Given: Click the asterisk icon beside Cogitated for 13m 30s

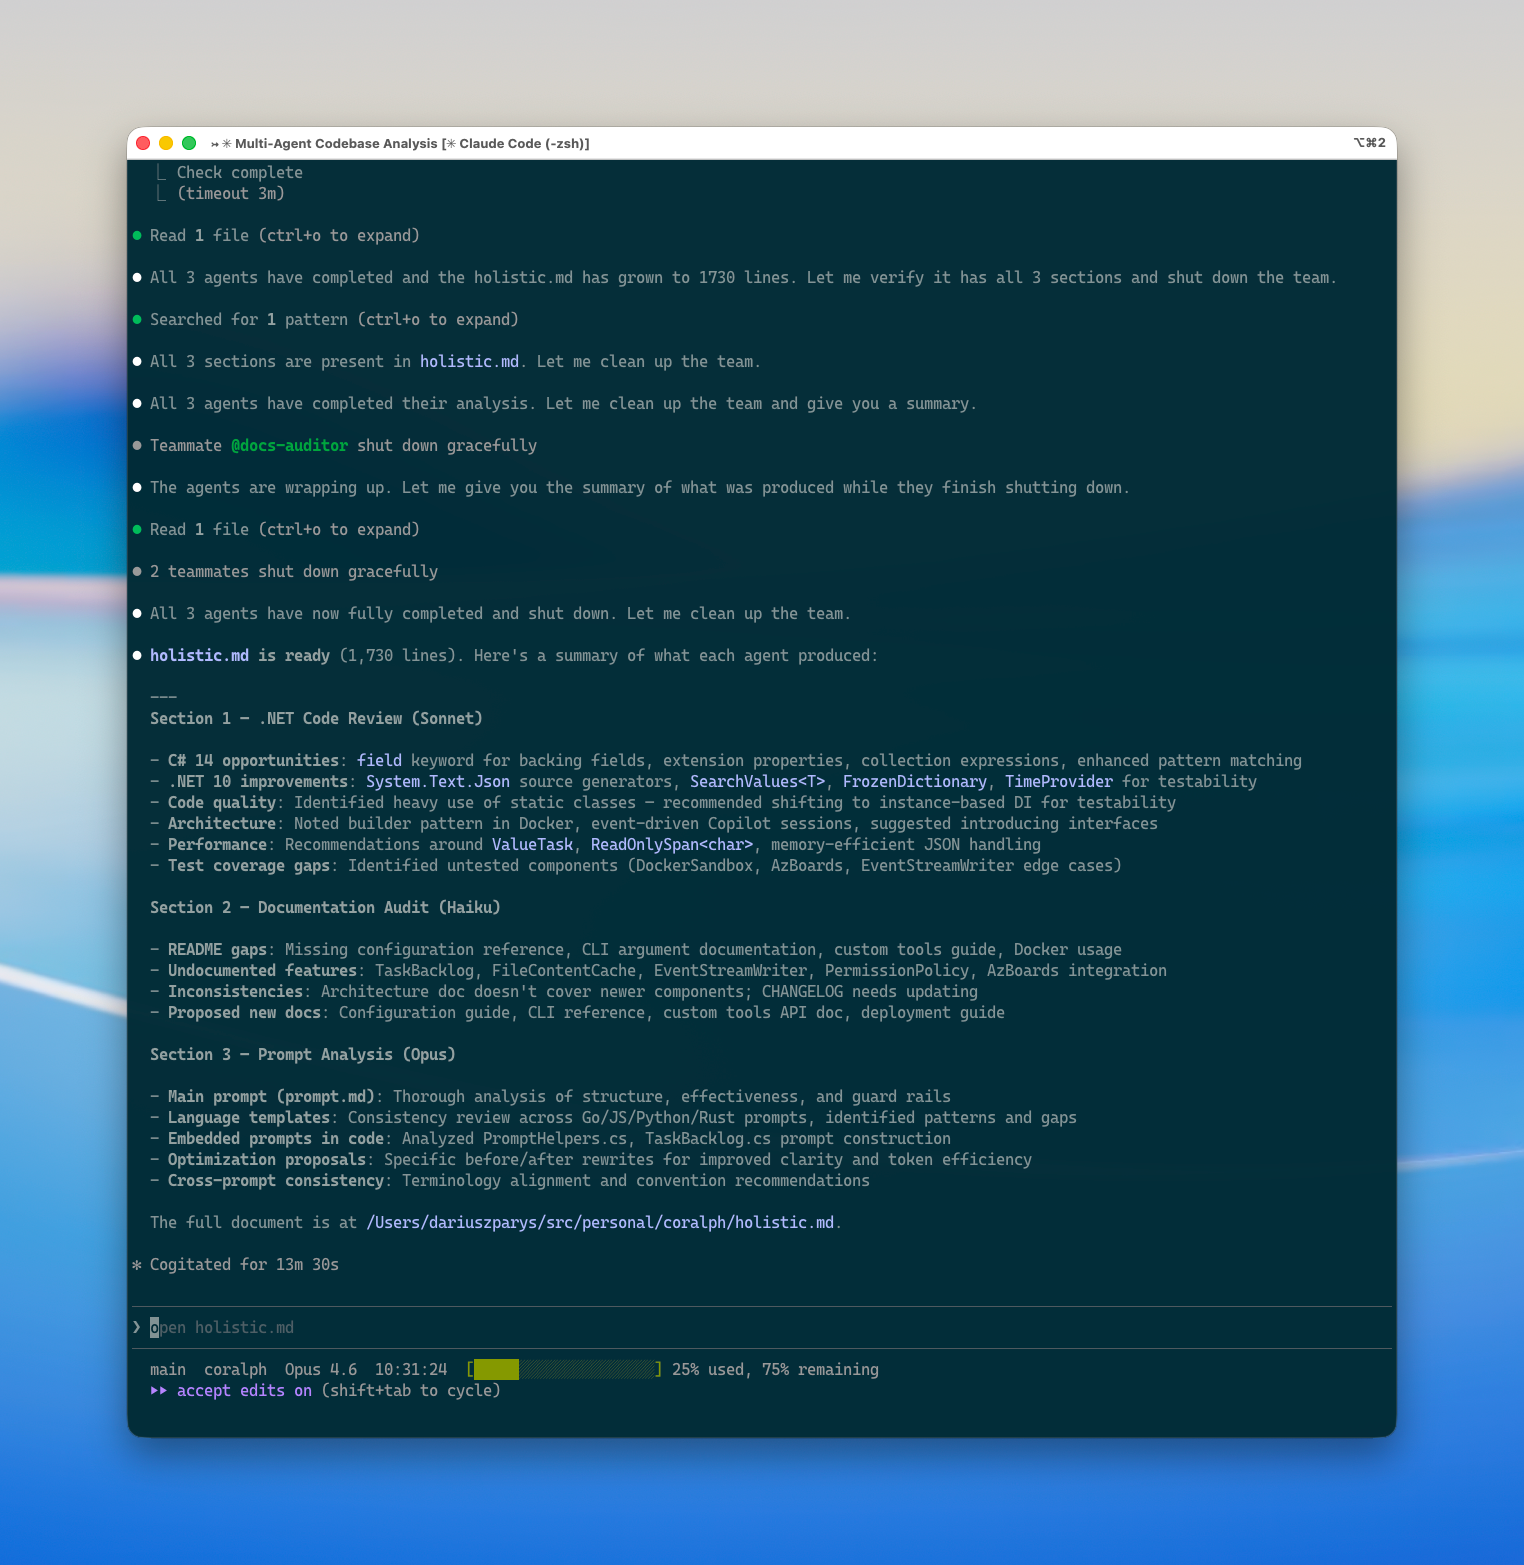Looking at the screenshot, I should click(x=137, y=1265).
